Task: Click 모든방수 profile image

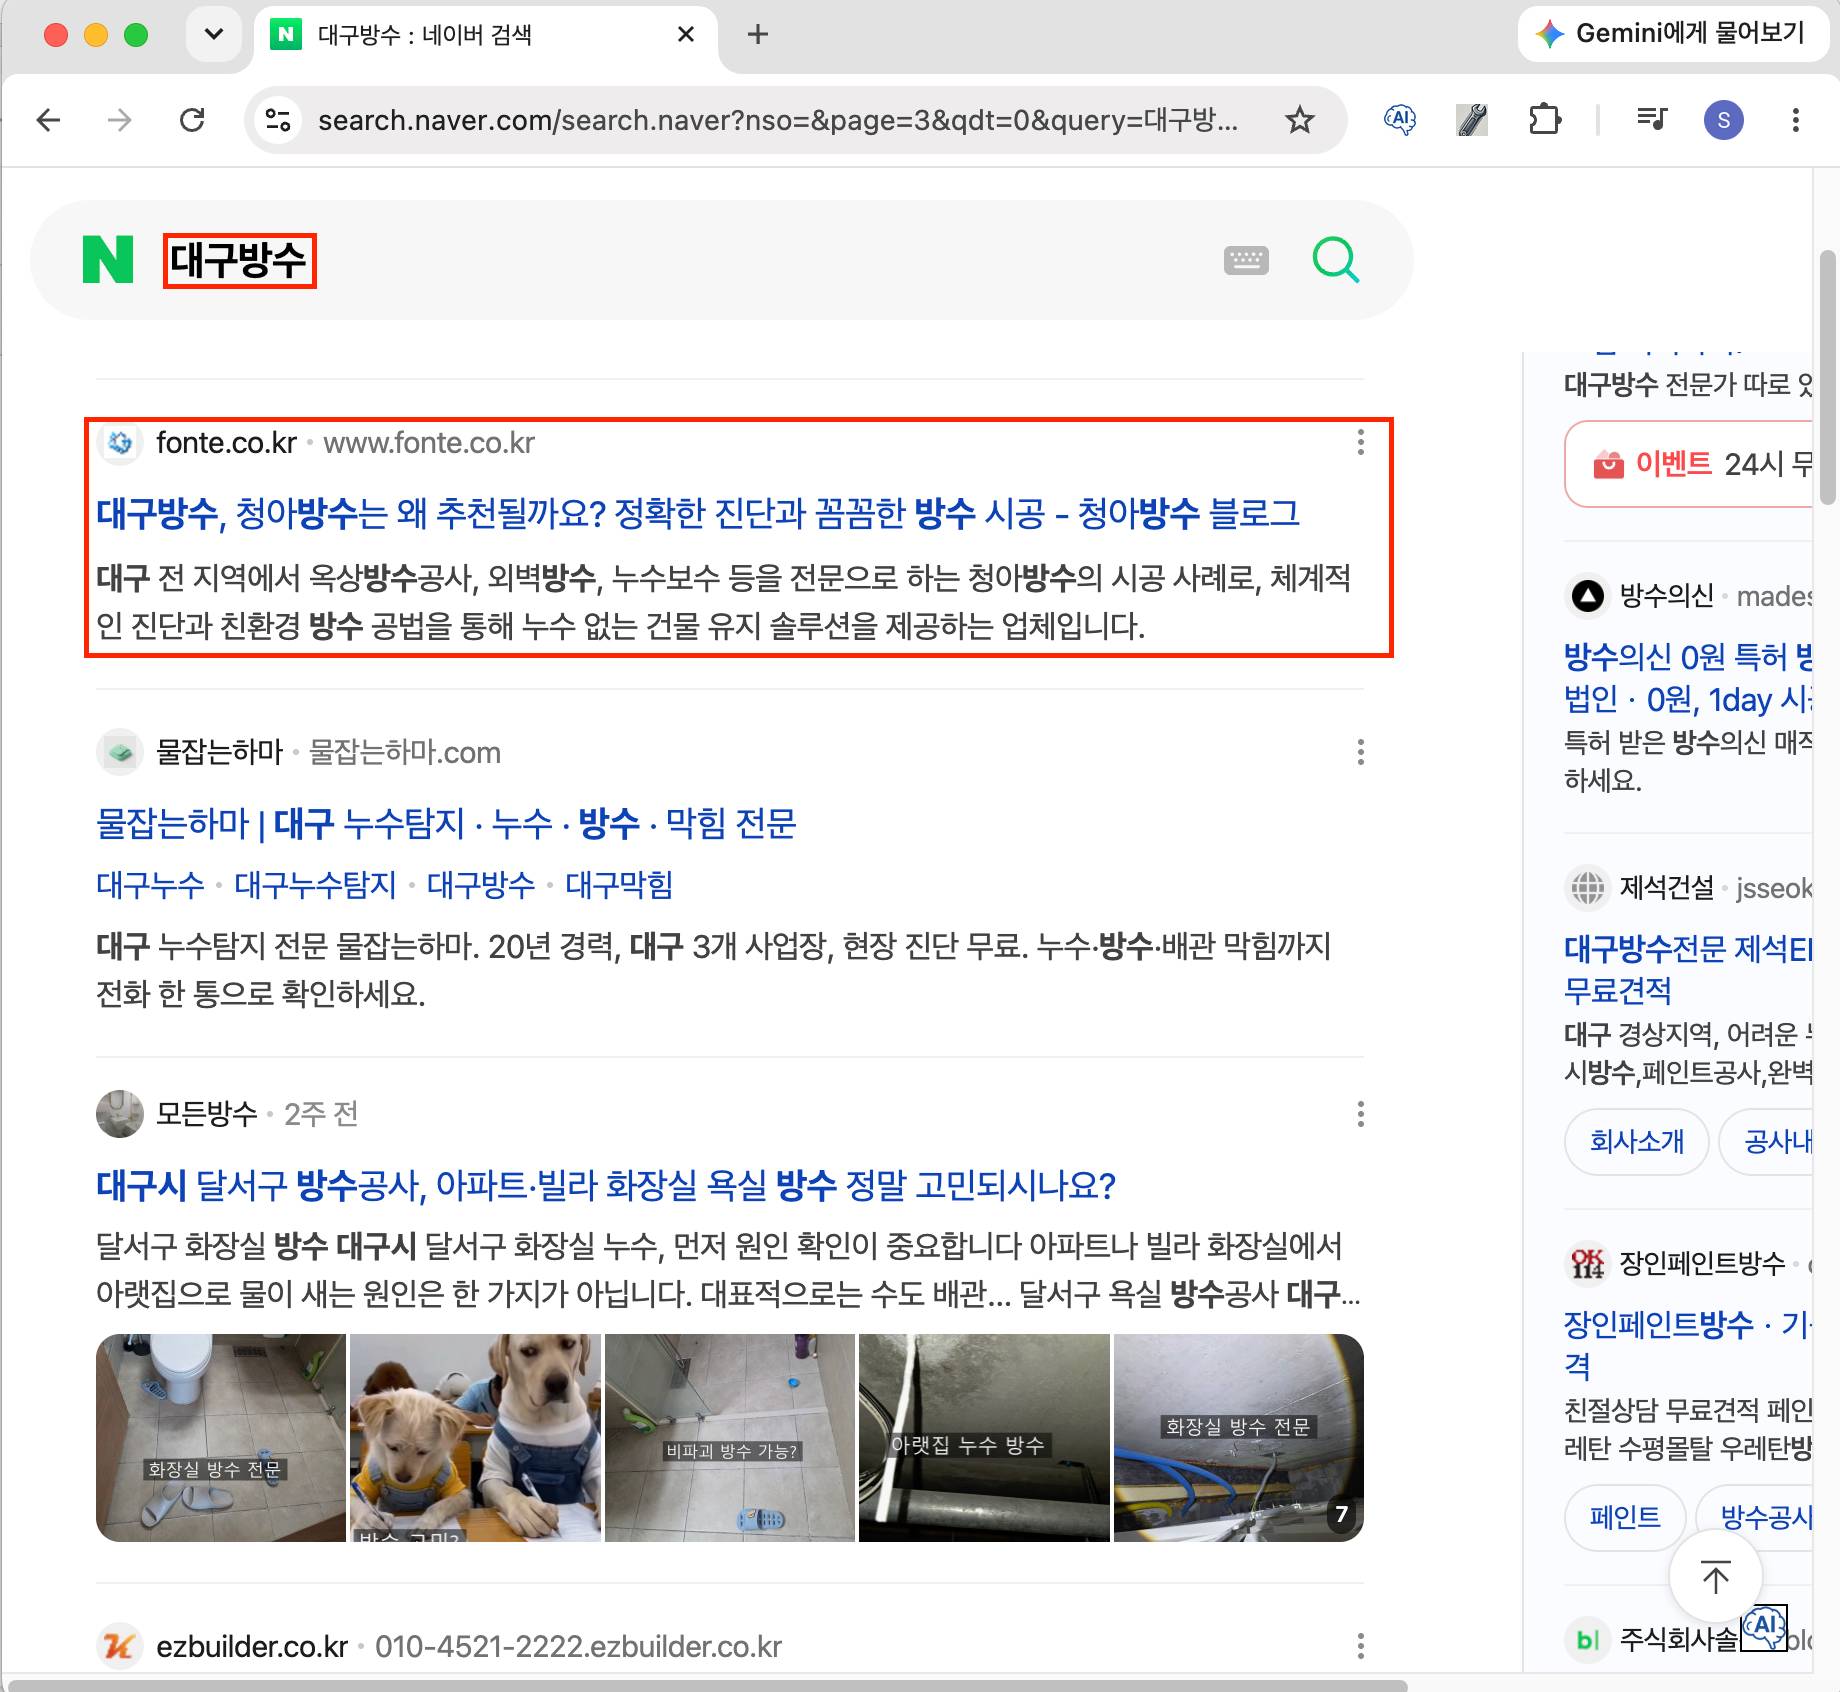Action: click(x=120, y=1114)
